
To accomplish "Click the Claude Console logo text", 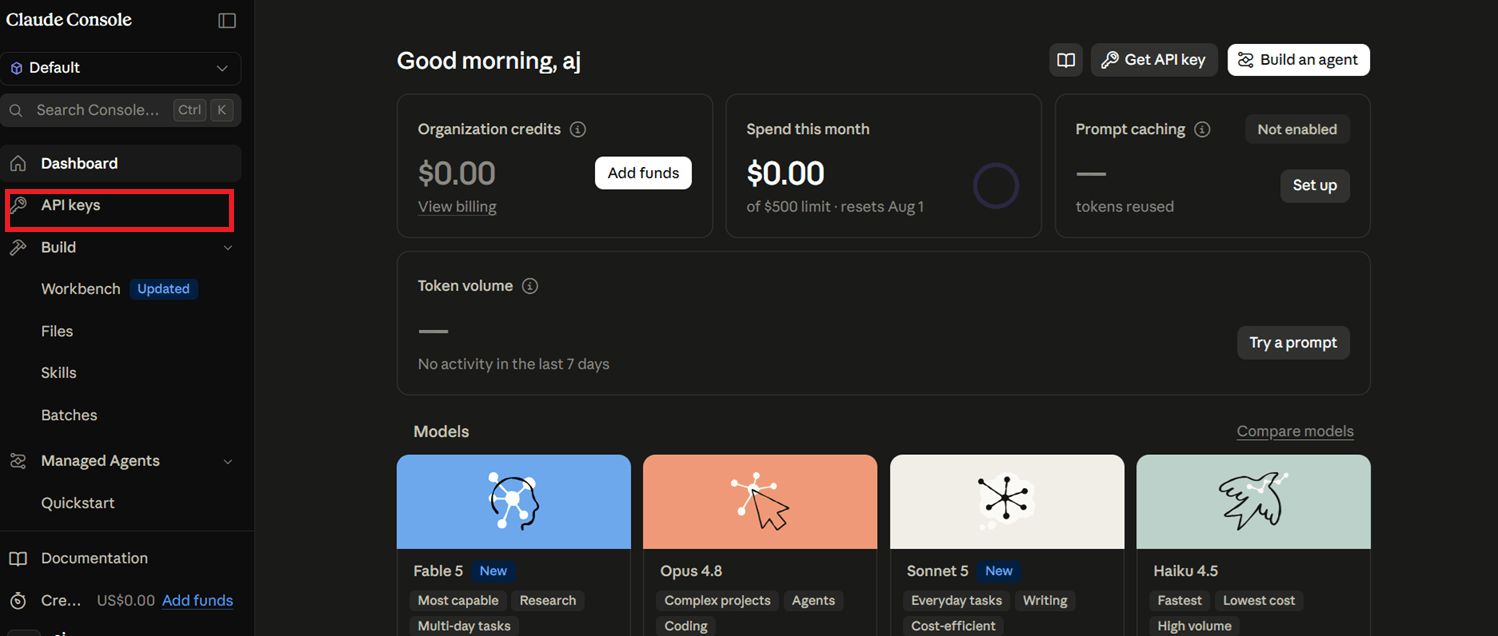I will click(69, 20).
